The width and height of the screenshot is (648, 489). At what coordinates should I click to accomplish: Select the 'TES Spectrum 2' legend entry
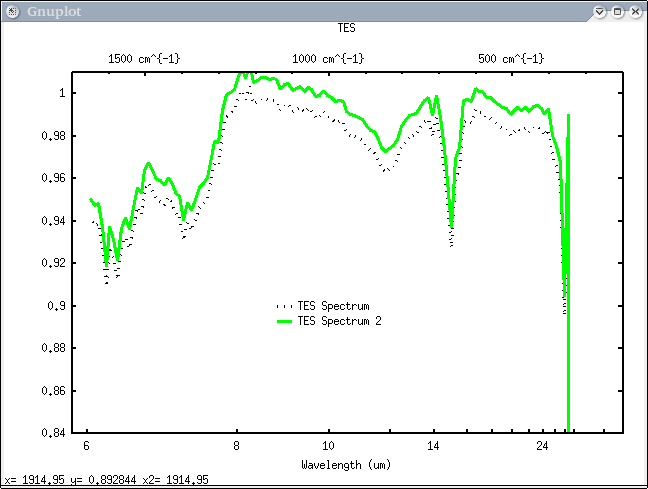(x=339, y=321)
